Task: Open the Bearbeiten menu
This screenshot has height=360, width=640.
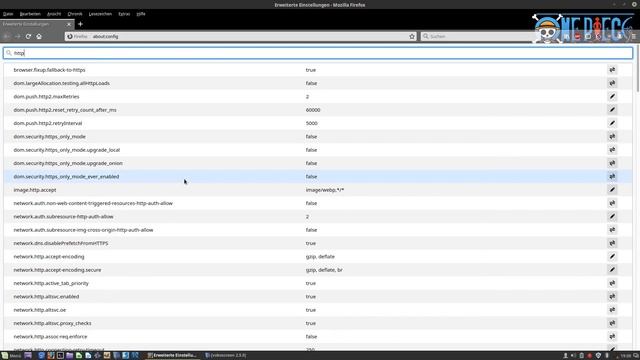Action: coord(30,14)
